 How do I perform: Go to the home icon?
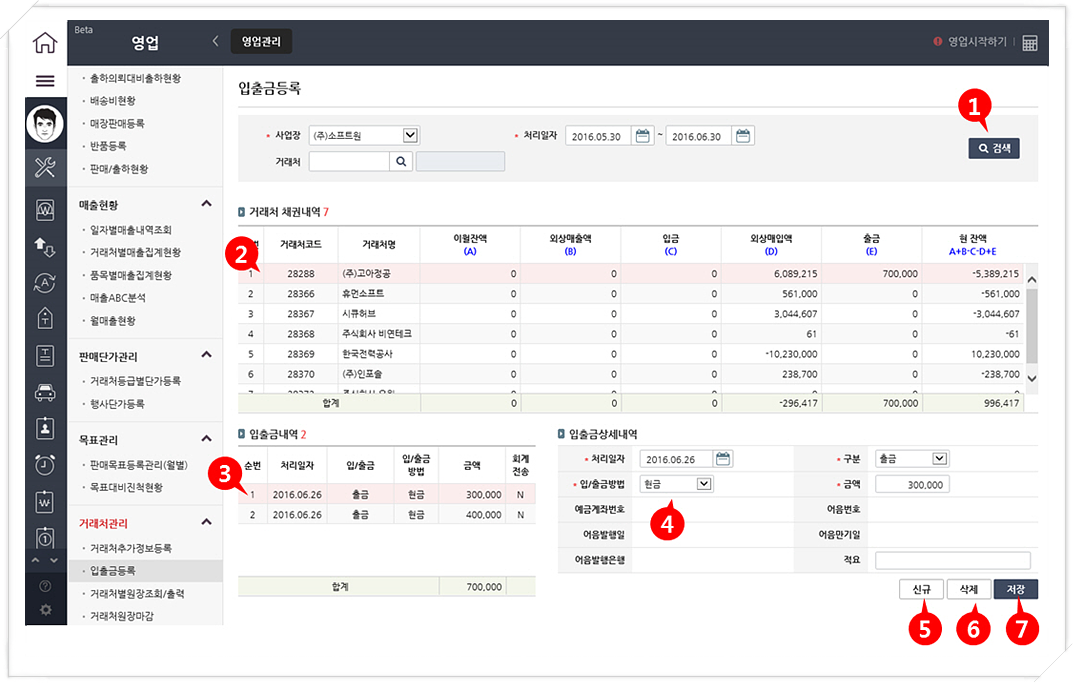[x=45, y=42]
